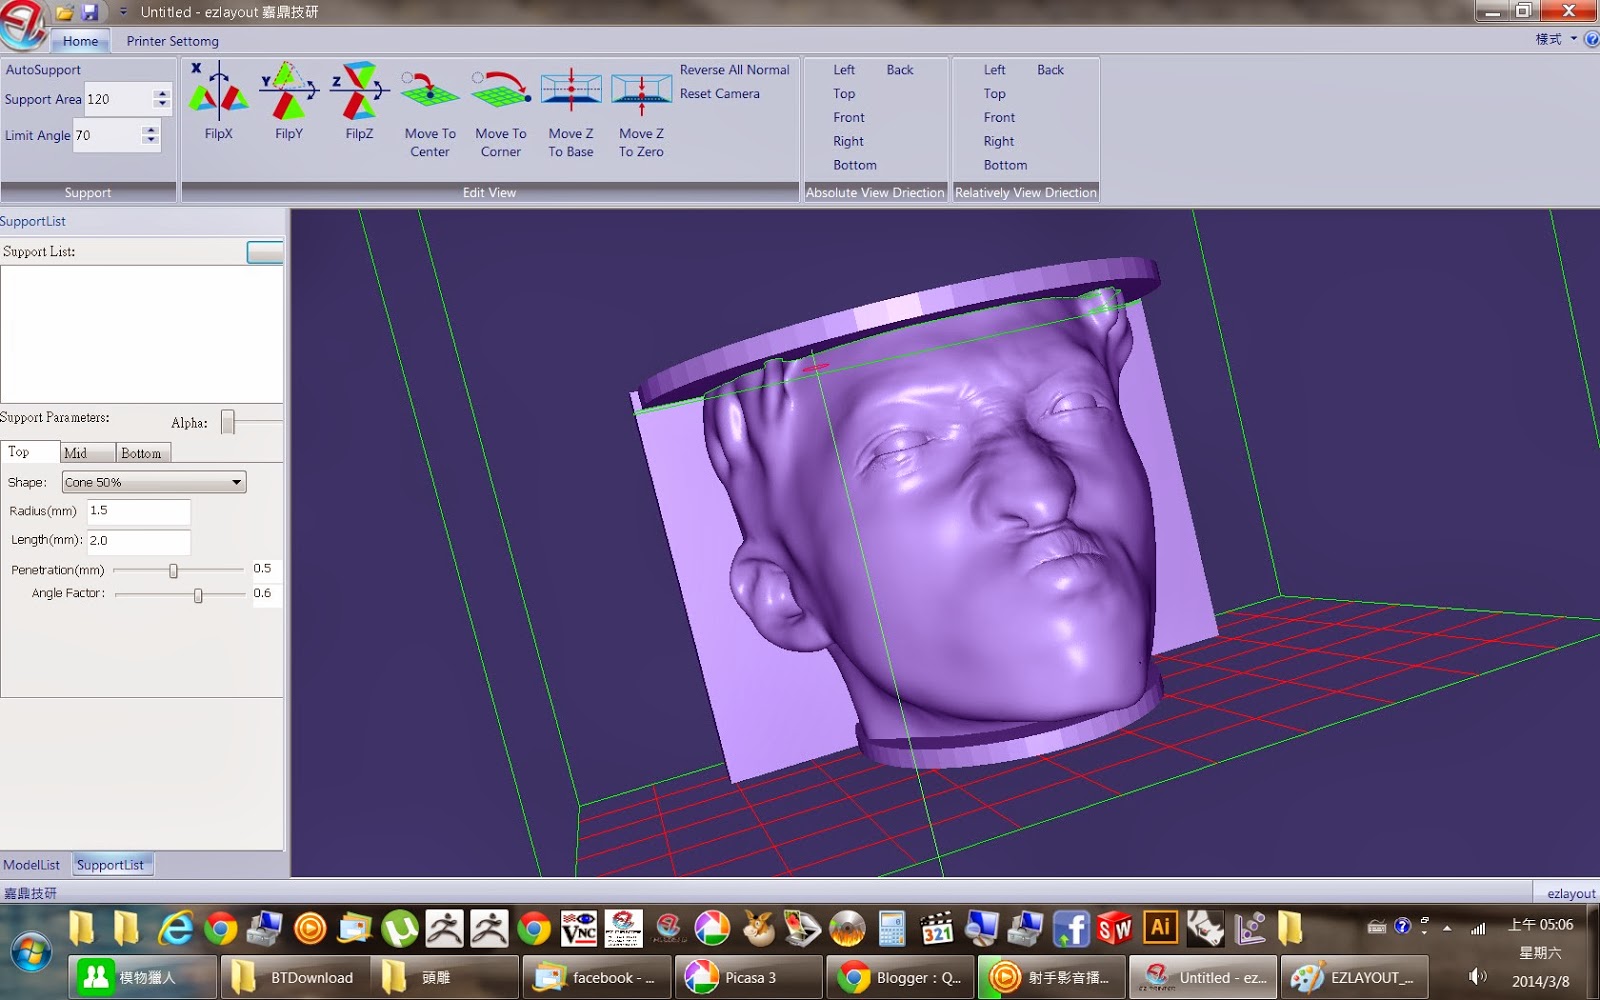Image resolution: width=1600 pixels, height=1000 pixels.
Task: Set Absolute View Direction to Left
Action: coord(844,70)
